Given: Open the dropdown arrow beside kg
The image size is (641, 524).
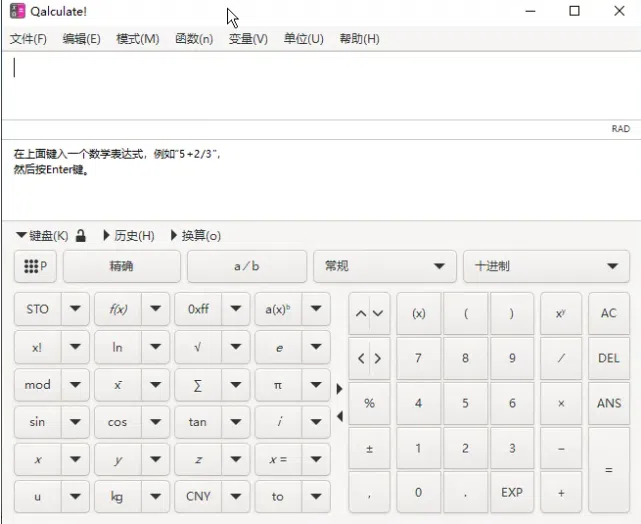Looking at the screenshot, I should click(155, 496).
